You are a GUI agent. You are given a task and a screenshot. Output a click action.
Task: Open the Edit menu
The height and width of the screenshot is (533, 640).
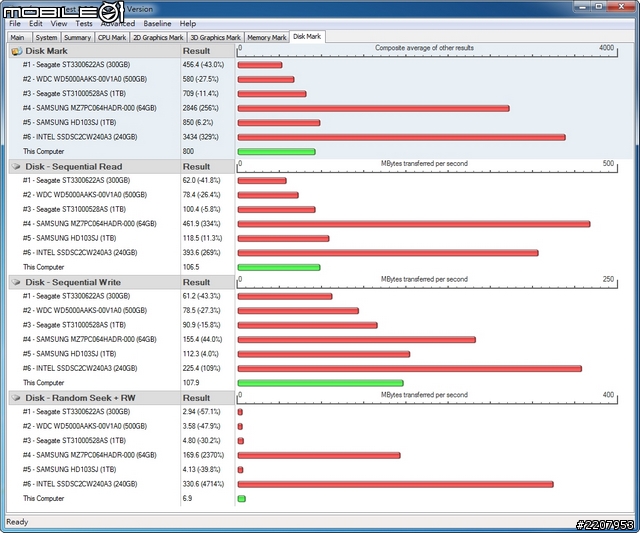pyautogui.click(x=36, y=24)
